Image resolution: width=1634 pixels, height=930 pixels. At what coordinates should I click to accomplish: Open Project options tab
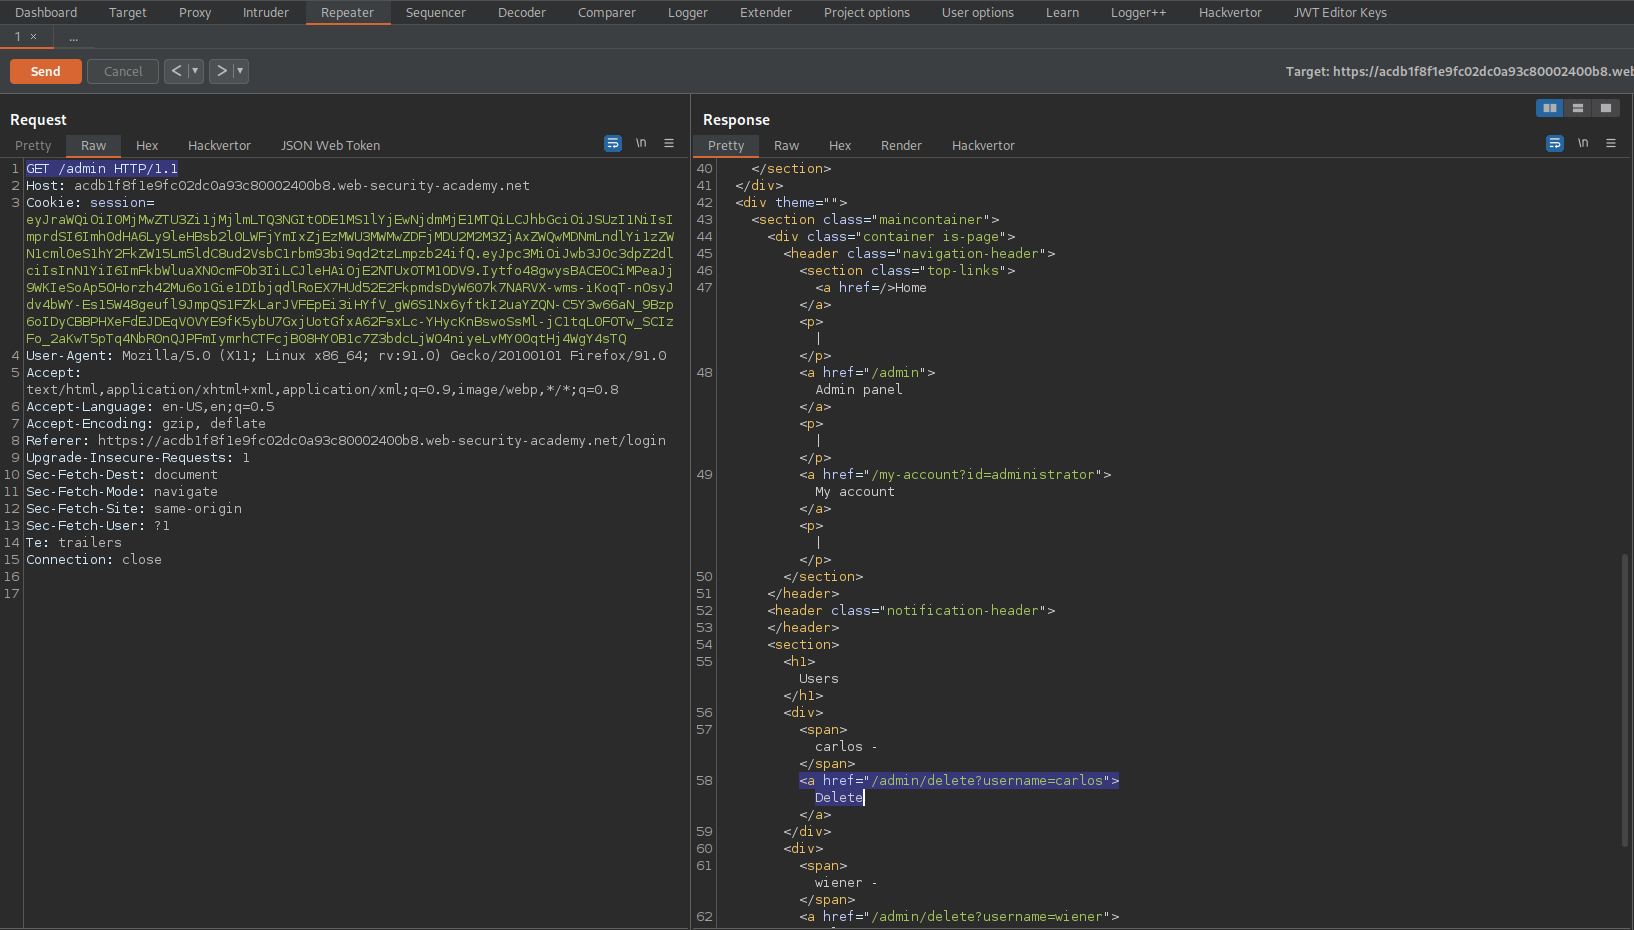tap(867, 13)
